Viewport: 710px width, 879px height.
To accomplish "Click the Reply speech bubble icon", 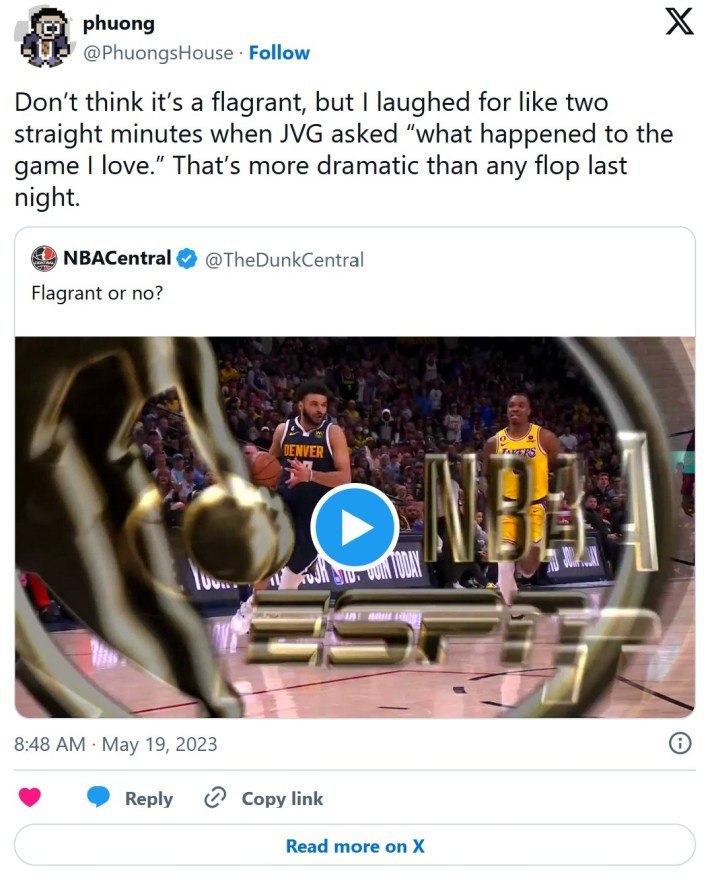I will [x=98, y=798].
